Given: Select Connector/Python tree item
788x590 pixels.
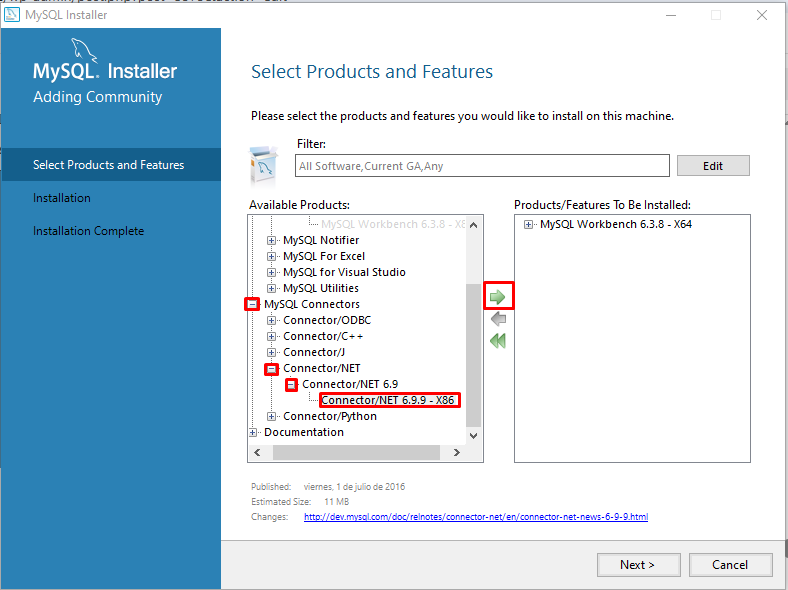Looking at the screenshot, I should [x=330, y=416].
